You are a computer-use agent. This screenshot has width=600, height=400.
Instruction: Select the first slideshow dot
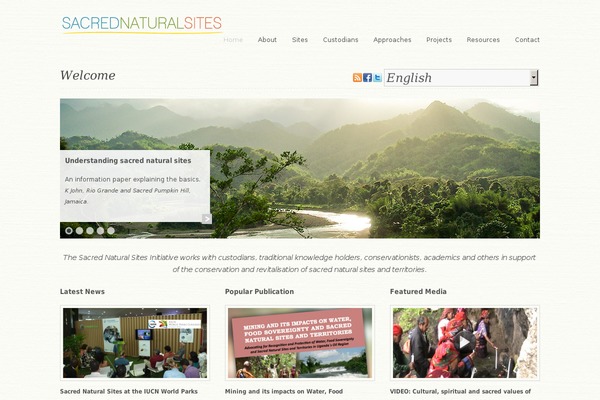69,230
